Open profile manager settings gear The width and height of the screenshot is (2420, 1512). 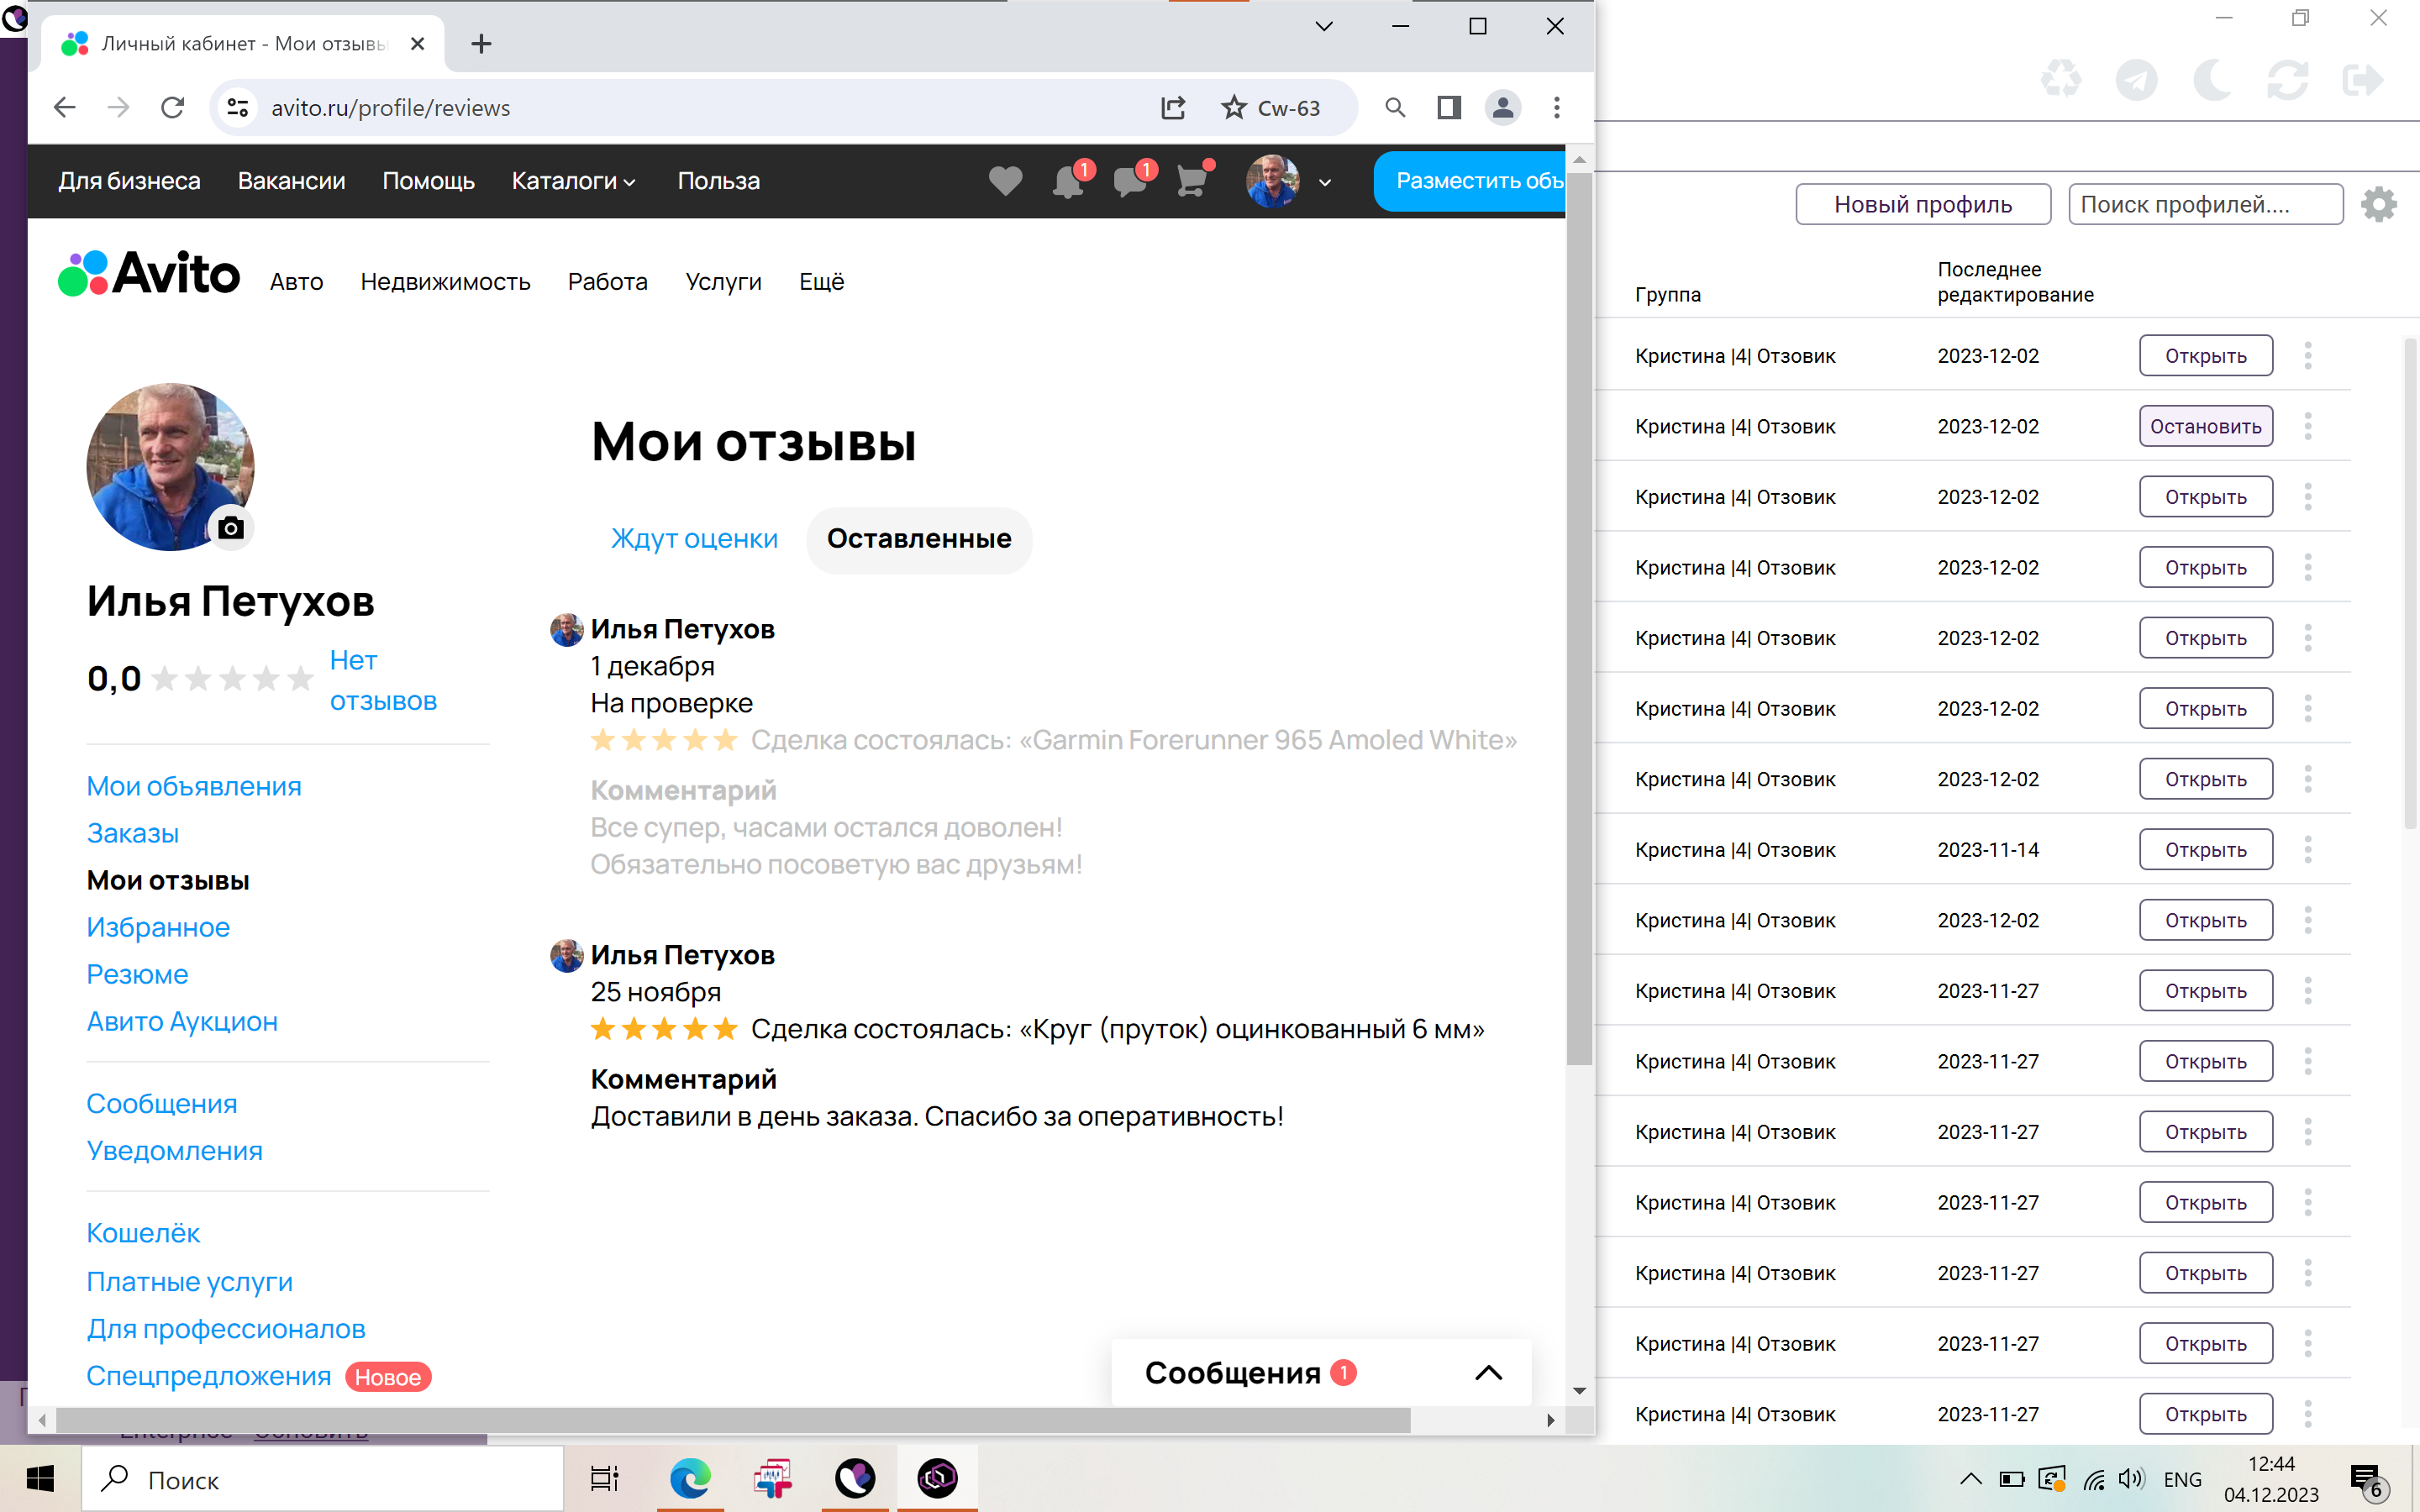[x=2378, y=204]
